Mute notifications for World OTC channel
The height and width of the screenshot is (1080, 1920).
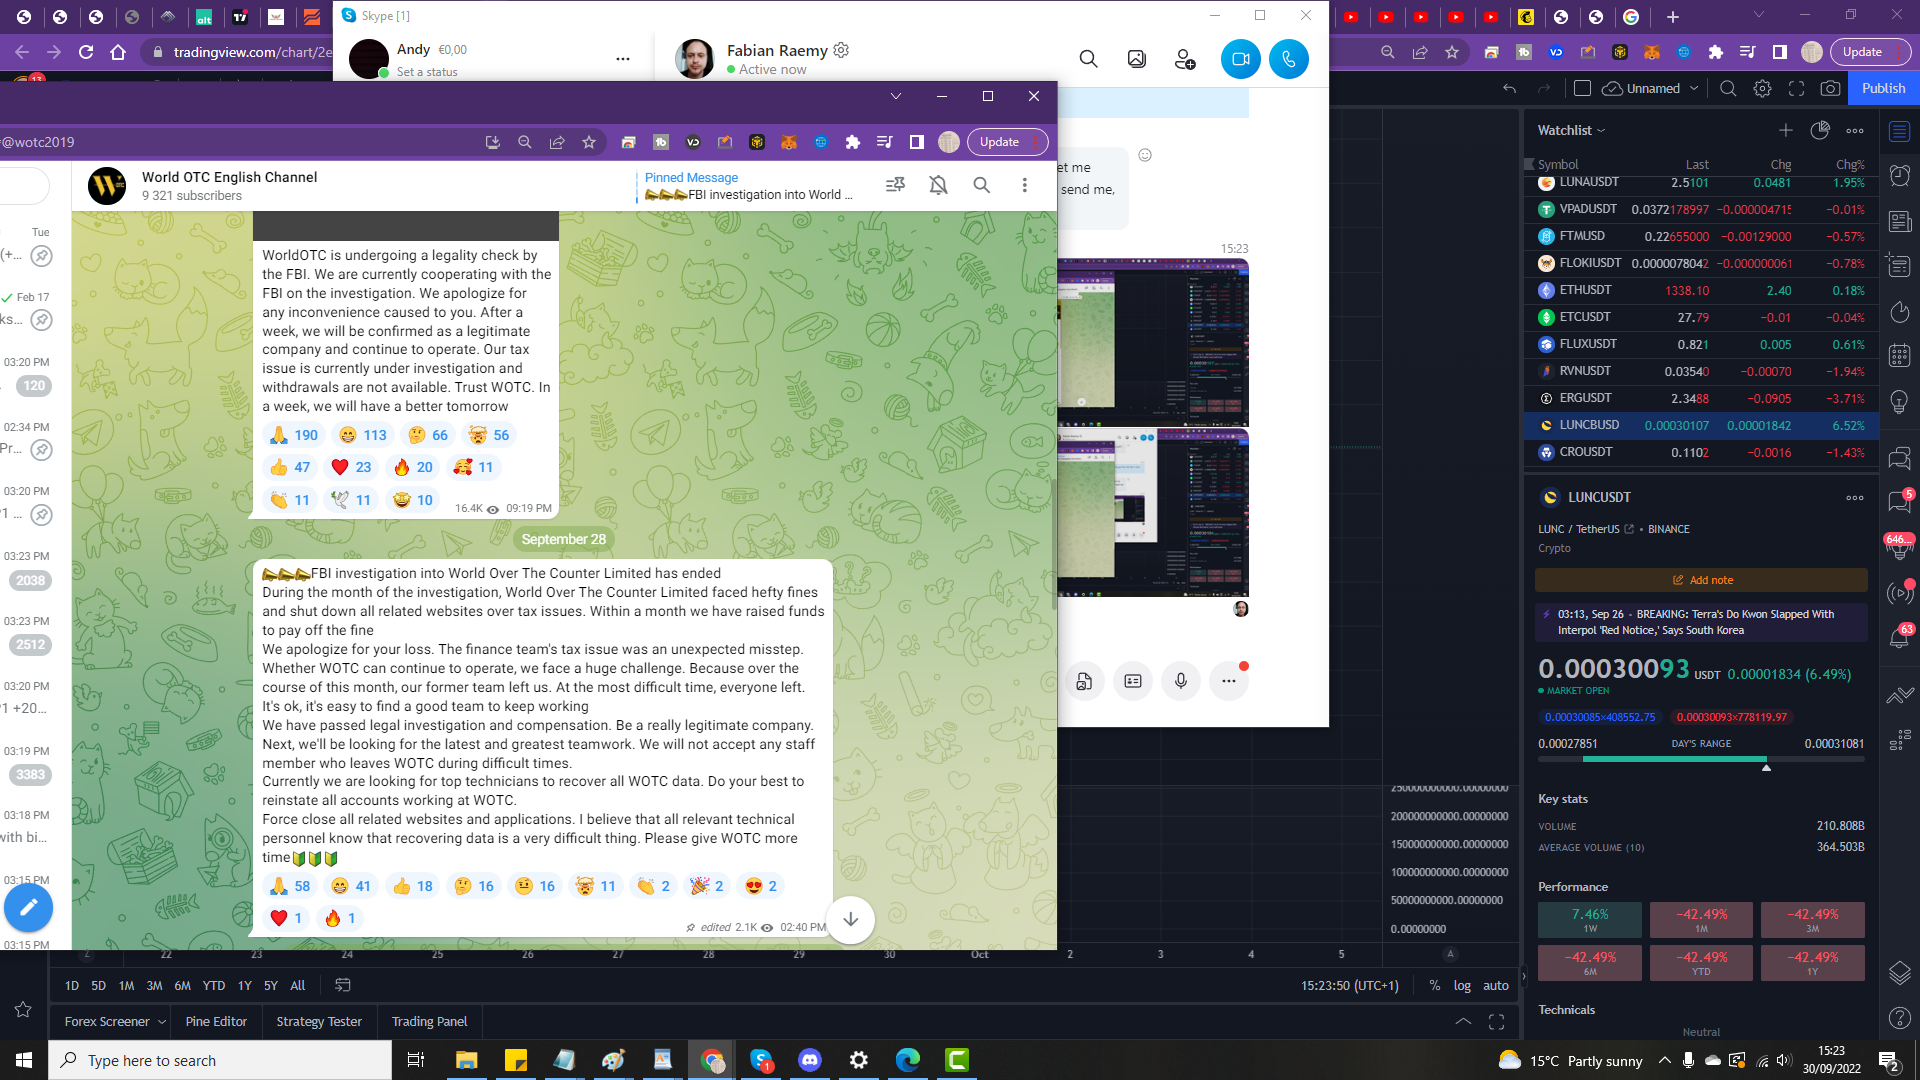point(938,185)
